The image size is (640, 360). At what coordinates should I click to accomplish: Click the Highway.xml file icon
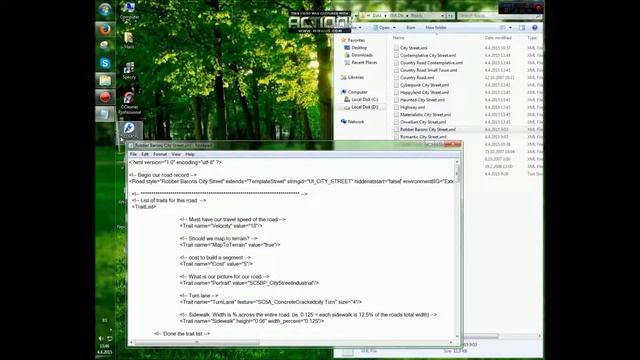click(x=396, y=107)
